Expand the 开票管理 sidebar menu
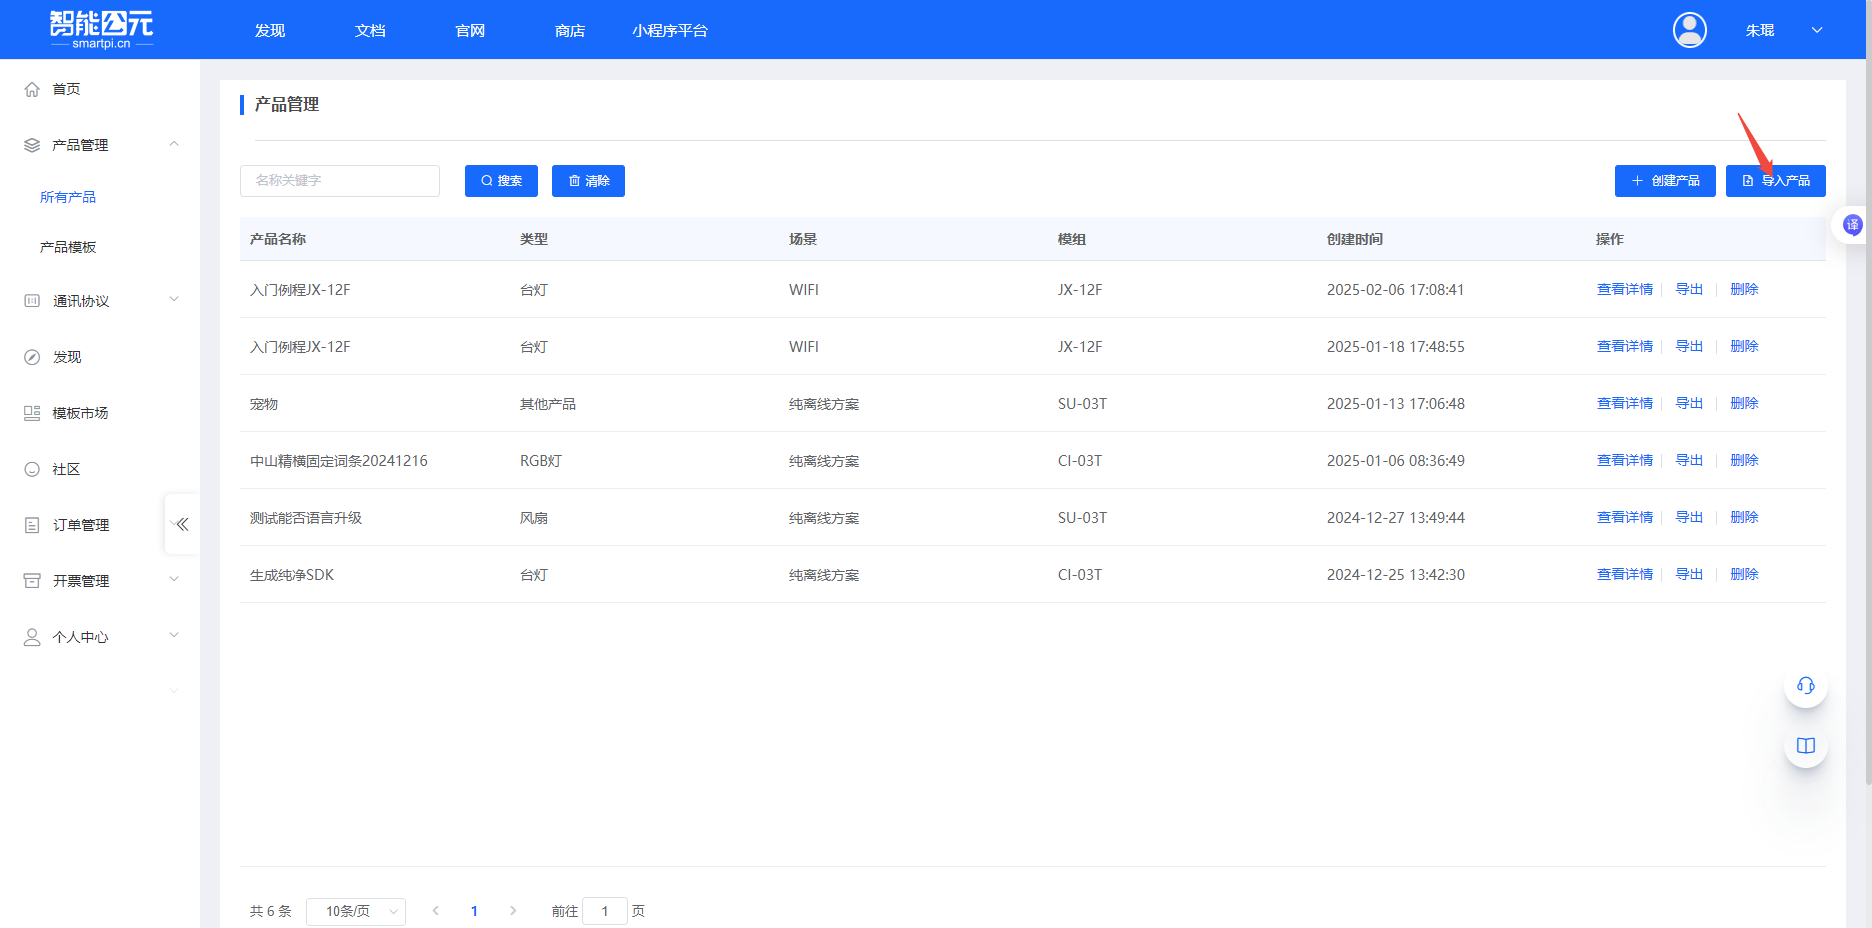The height and width of the screenshot is (928, 1872). pyautogui.click(x=174, y=580)
